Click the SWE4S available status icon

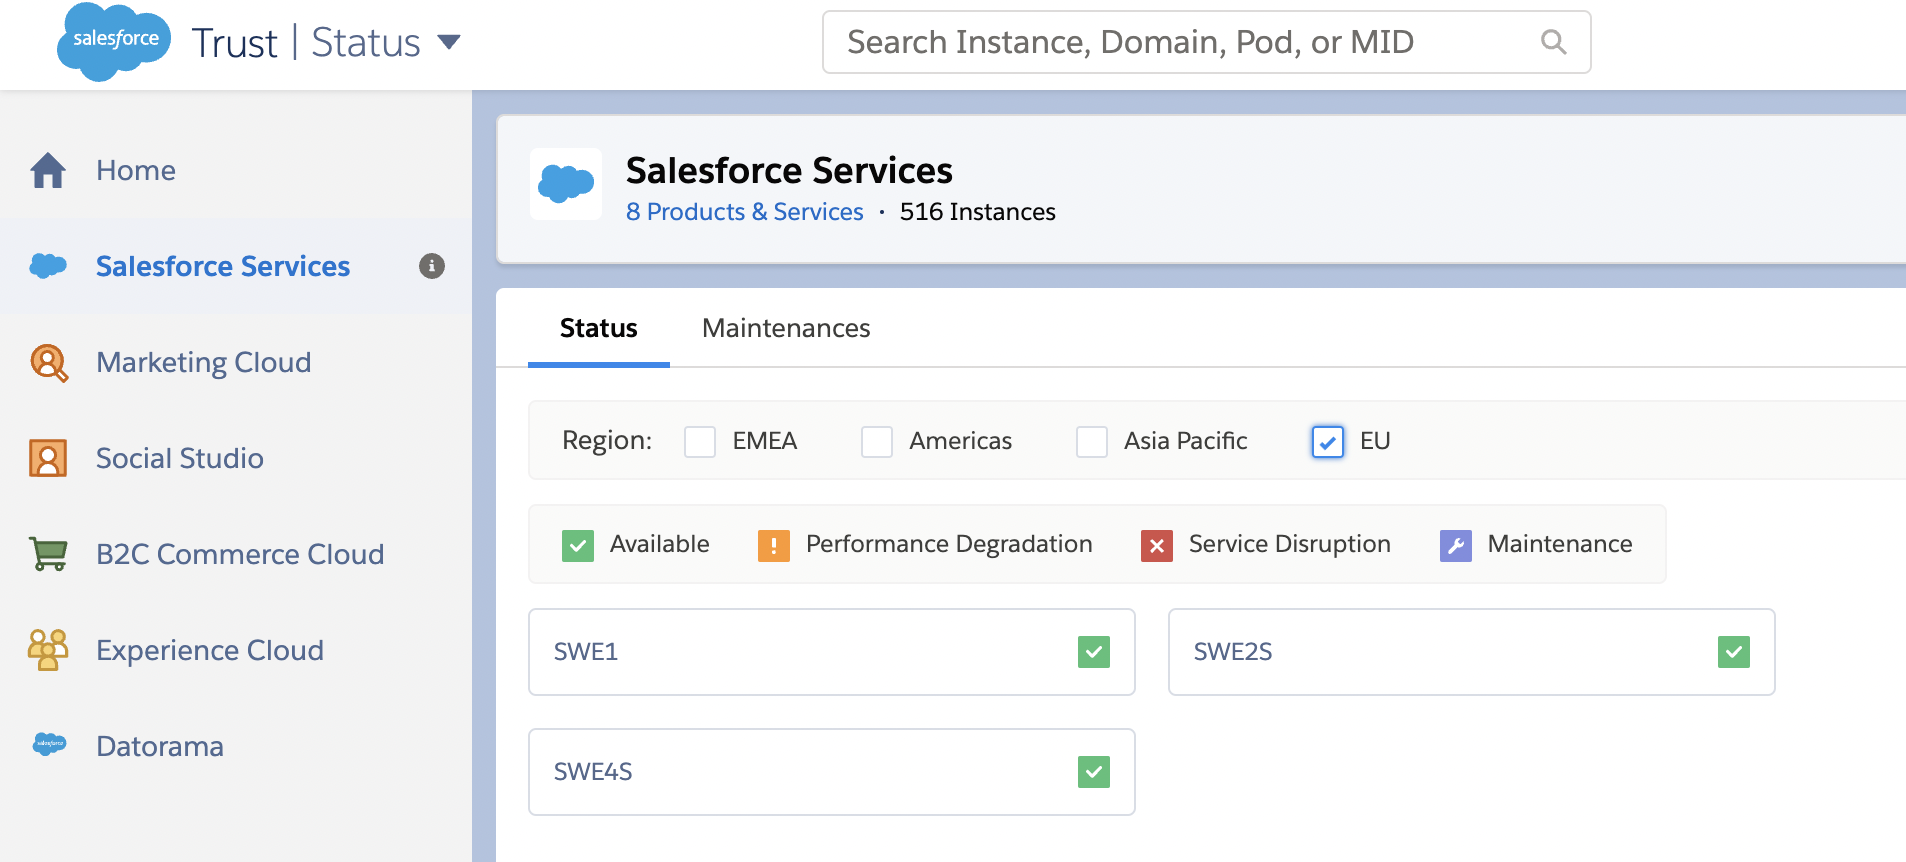click(1094, 772)
